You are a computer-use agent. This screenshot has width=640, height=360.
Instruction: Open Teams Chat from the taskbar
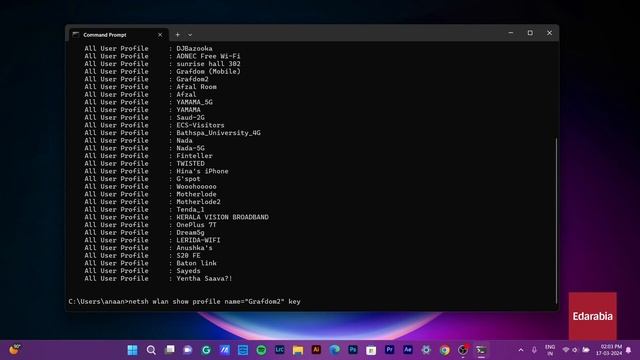(x=188, y=350)
